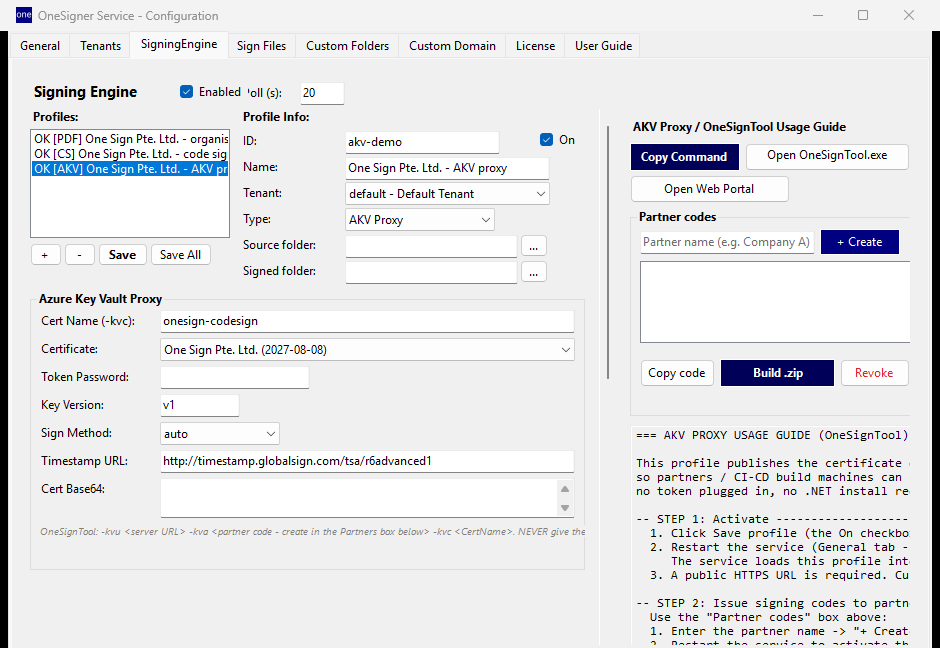Toggle the Signing Engine Enabled checkbox
The width and height of the screenshot is (940, 648).
[186, 92]
